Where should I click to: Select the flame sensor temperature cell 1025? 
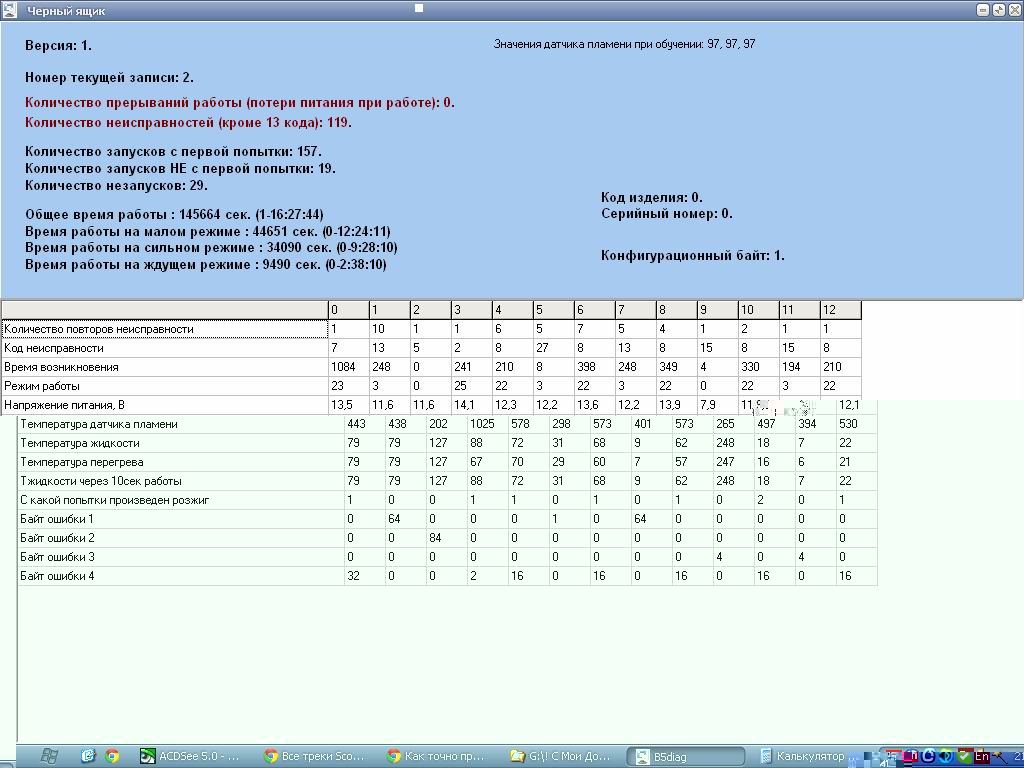click(x=488, y=424)
